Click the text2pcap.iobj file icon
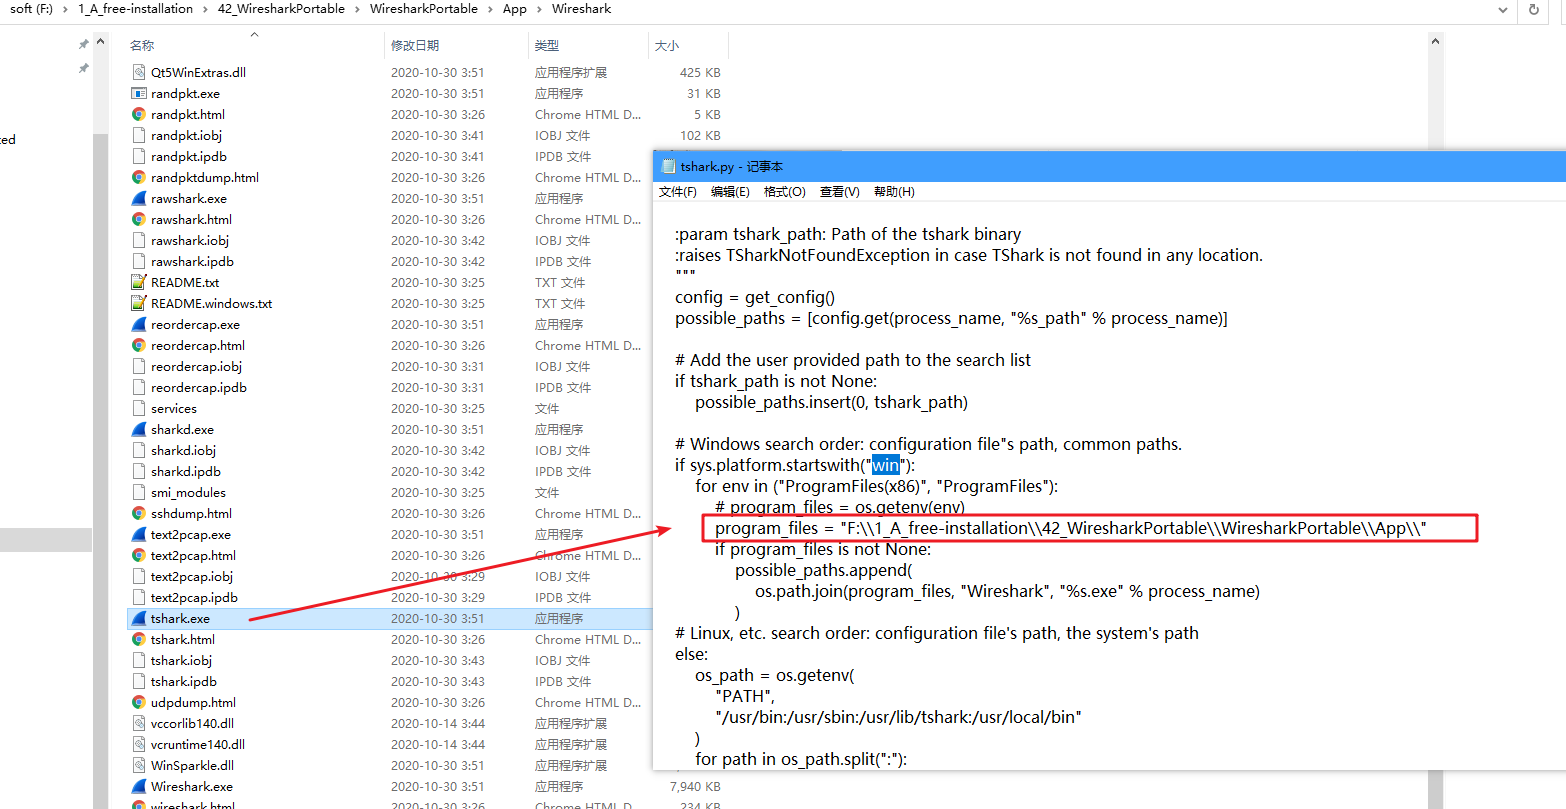 point(139,576)
